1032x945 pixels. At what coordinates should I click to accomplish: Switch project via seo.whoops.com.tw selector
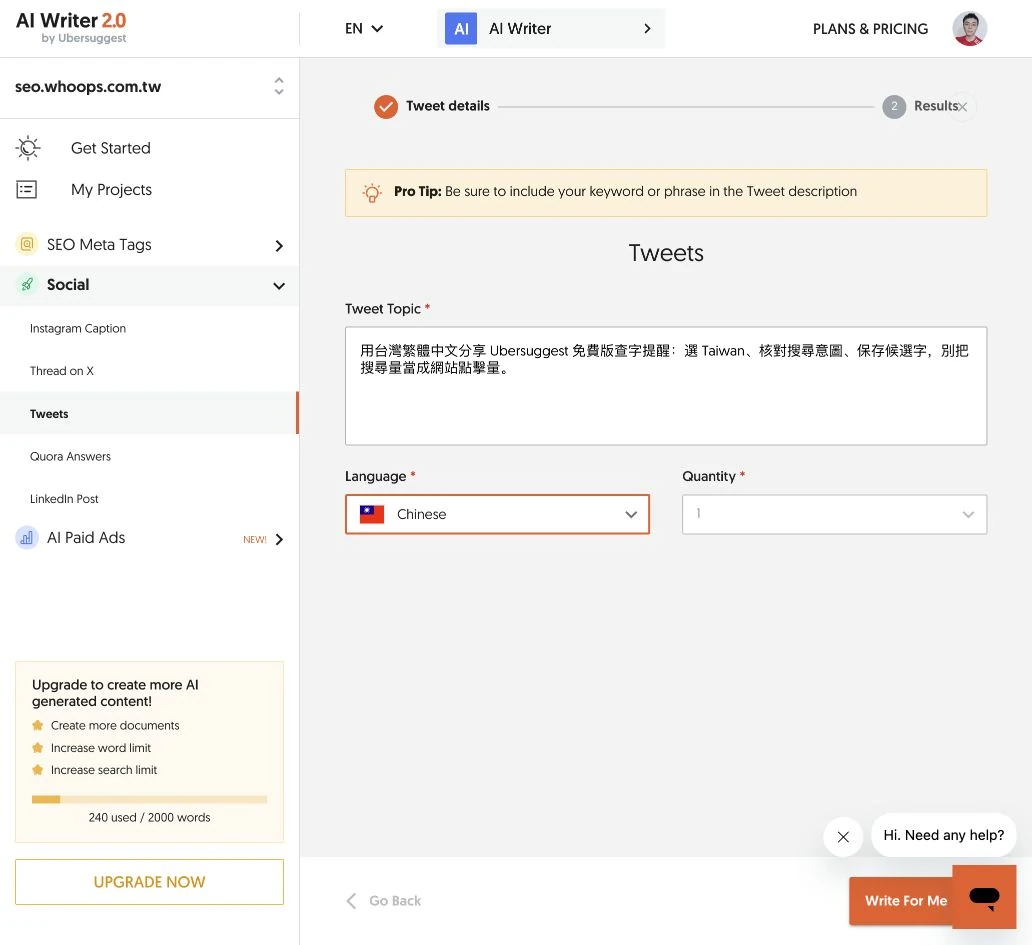pyautogui.click(x=149, y=87)
